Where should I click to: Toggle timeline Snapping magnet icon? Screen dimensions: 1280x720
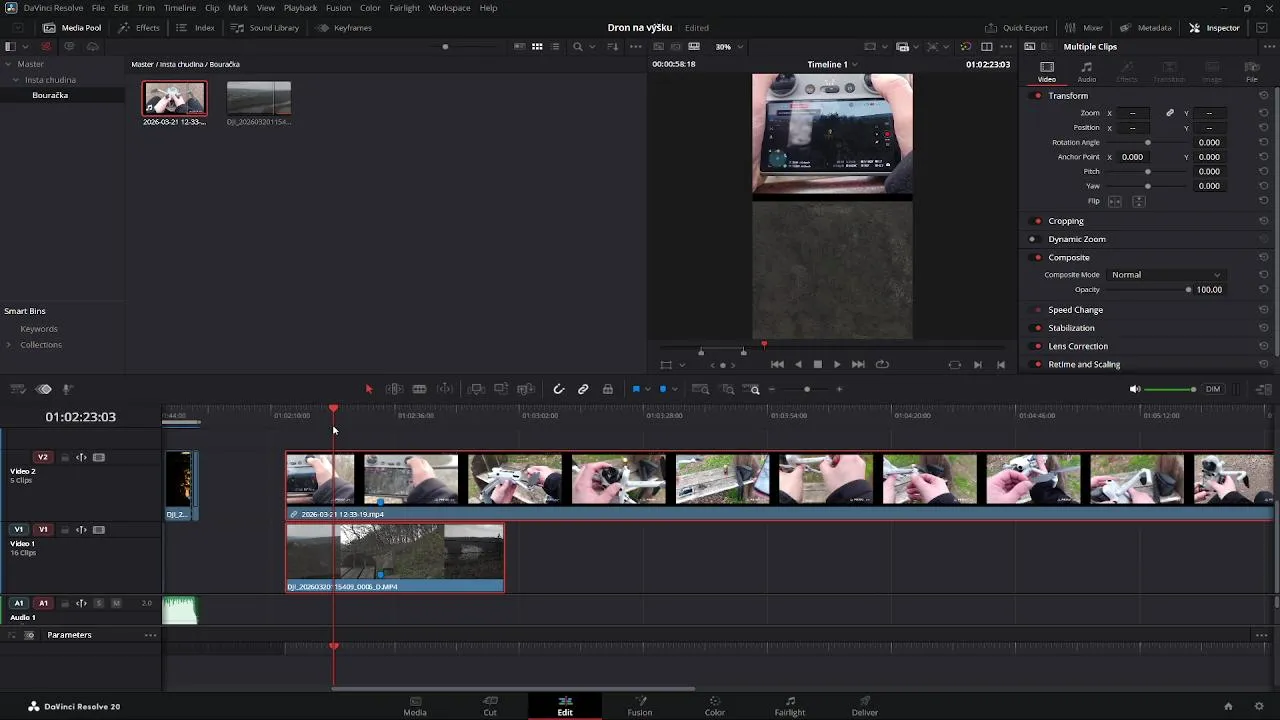(559, 389)
